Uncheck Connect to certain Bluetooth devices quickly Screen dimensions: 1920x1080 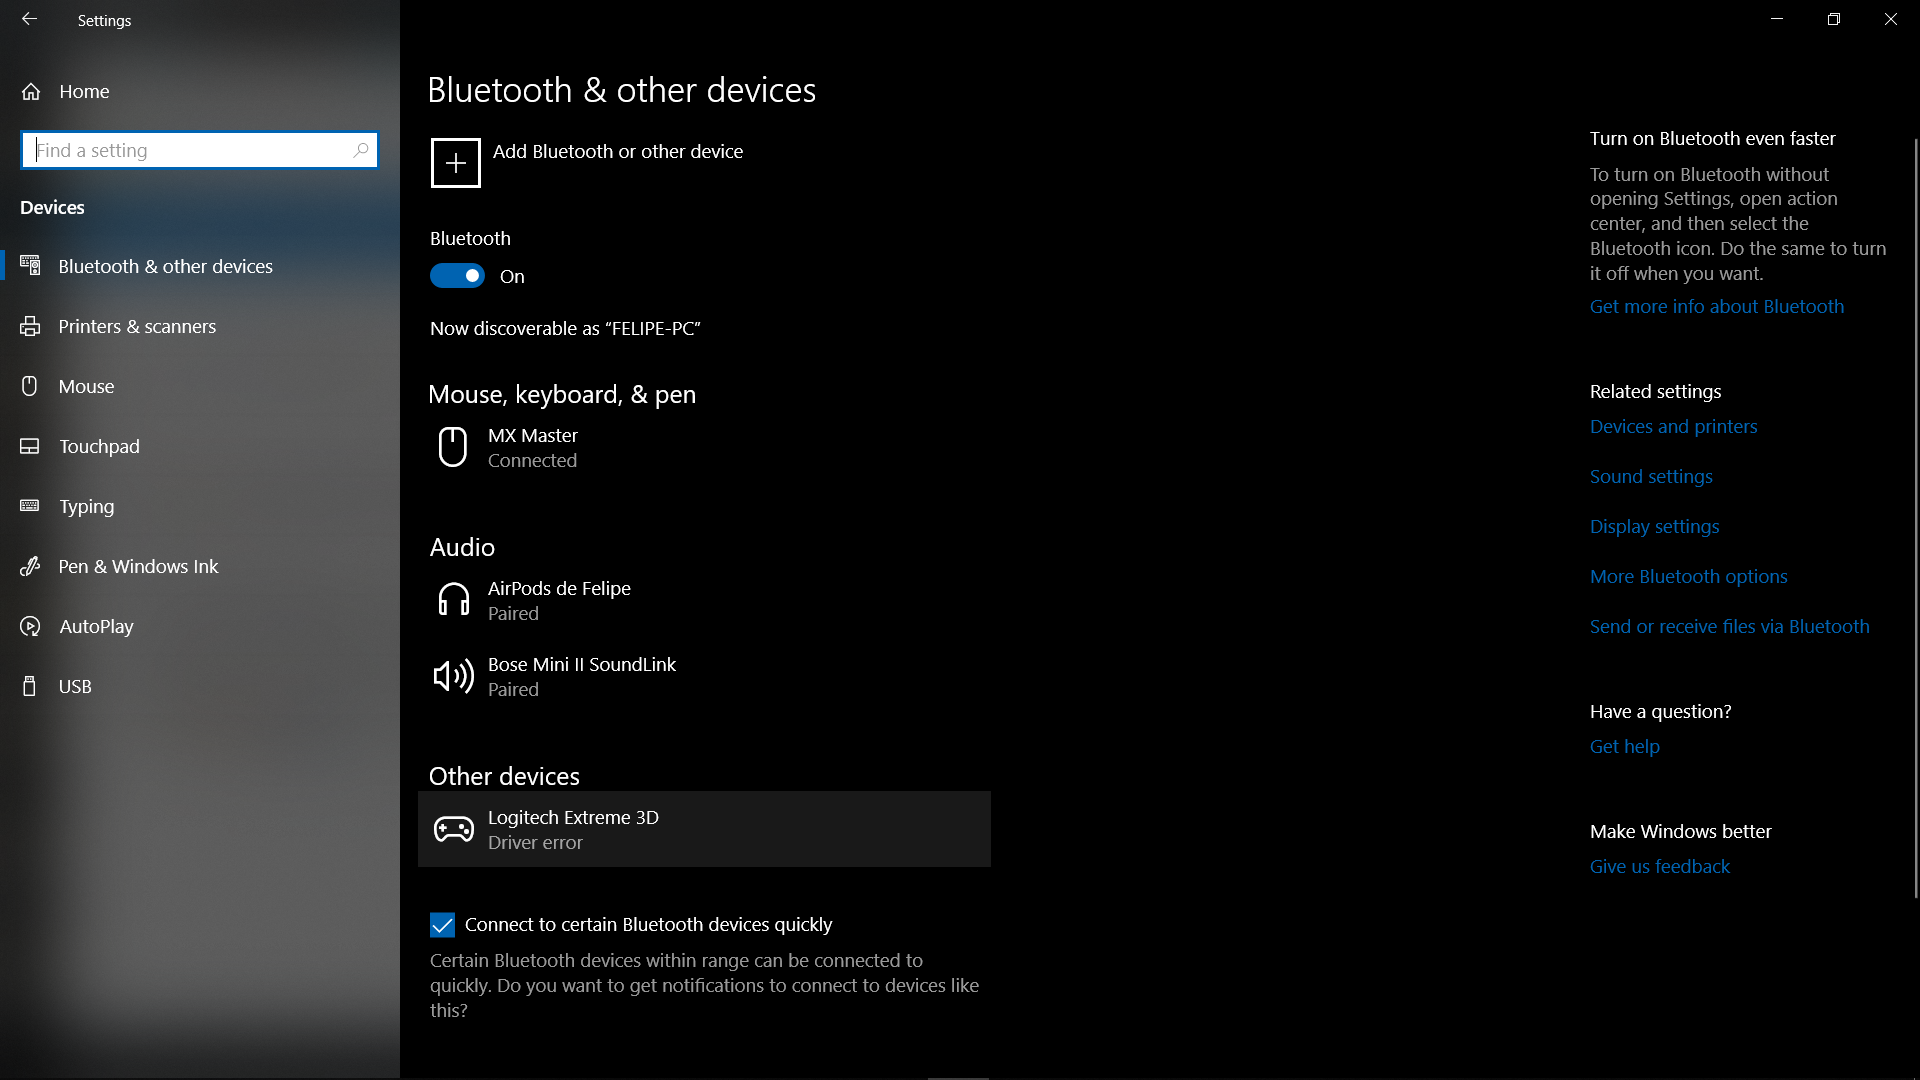click(x=442, y=925)
